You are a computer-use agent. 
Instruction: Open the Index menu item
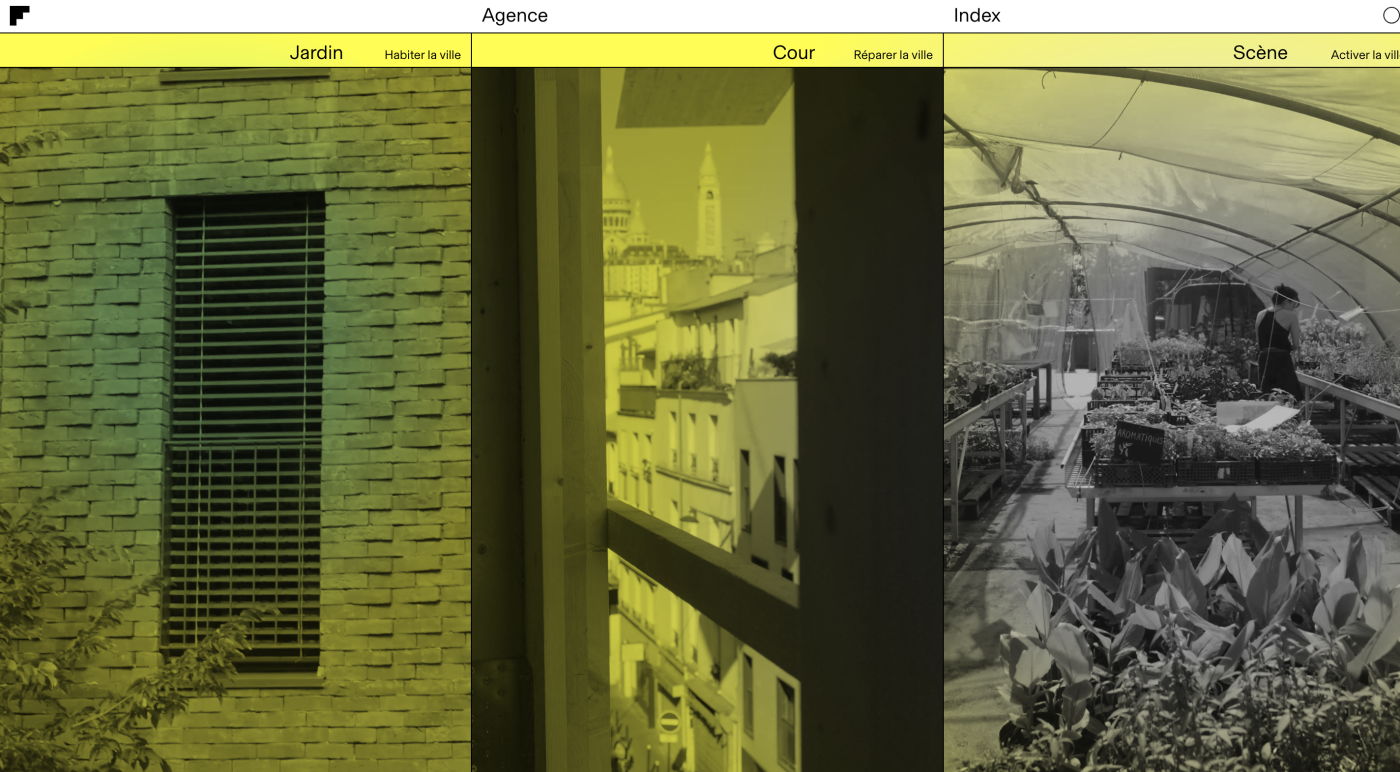coord(976,15)
